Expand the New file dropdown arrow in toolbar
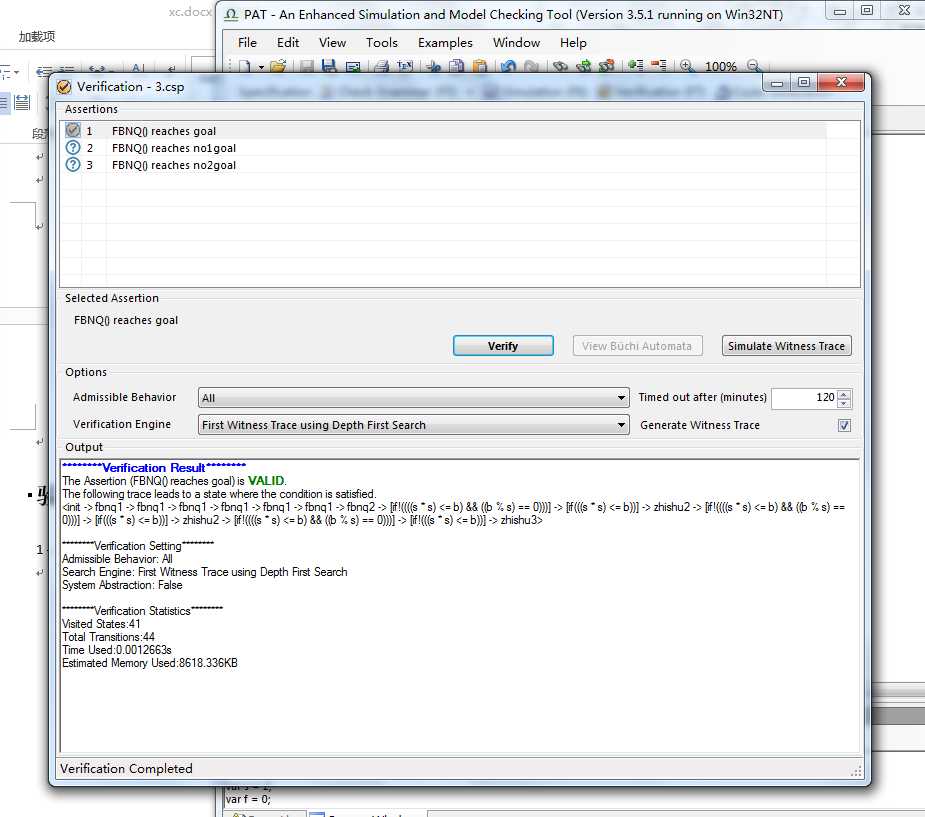This screenshot has width=925, height=817. [x=261, y=67]
